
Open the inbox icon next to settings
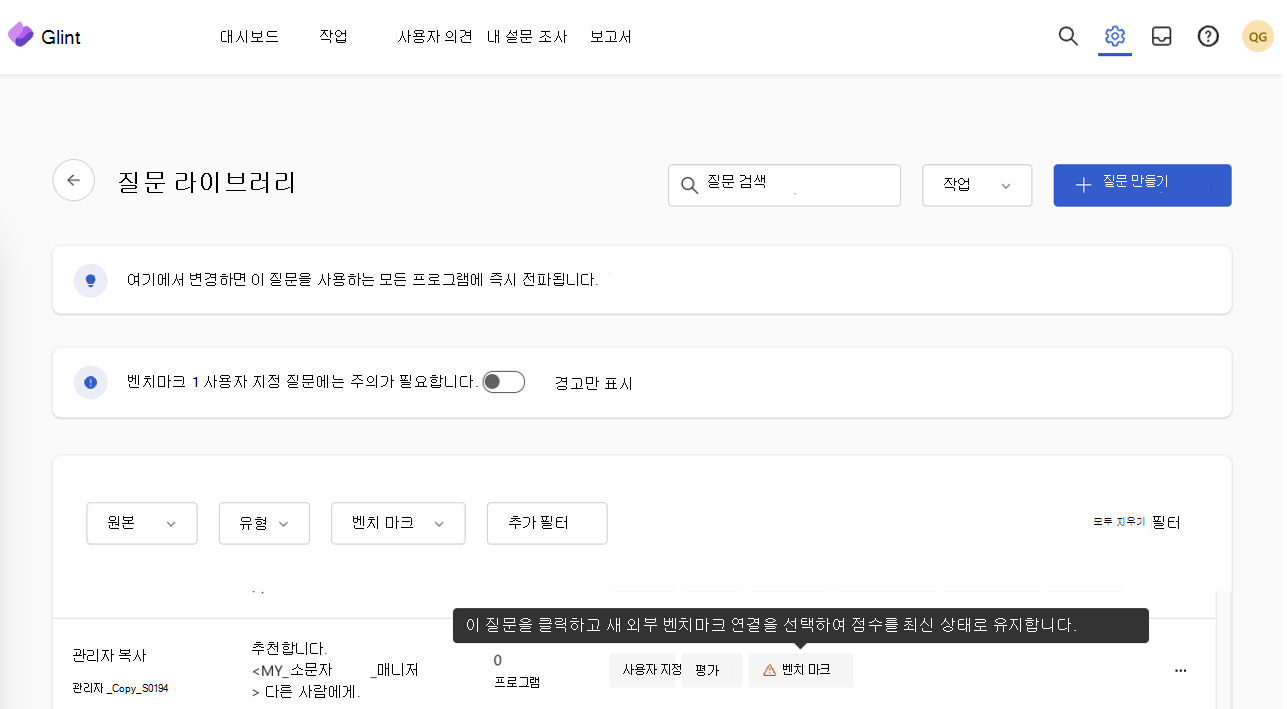pos(1161,36)
